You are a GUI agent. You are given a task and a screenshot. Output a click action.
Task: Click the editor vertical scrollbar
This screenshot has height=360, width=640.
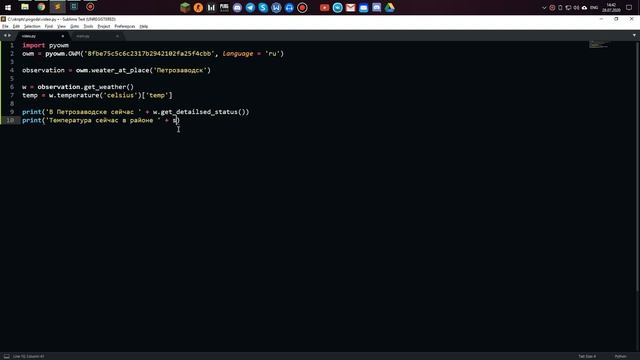pyautogui.click(x=638, y=166)
